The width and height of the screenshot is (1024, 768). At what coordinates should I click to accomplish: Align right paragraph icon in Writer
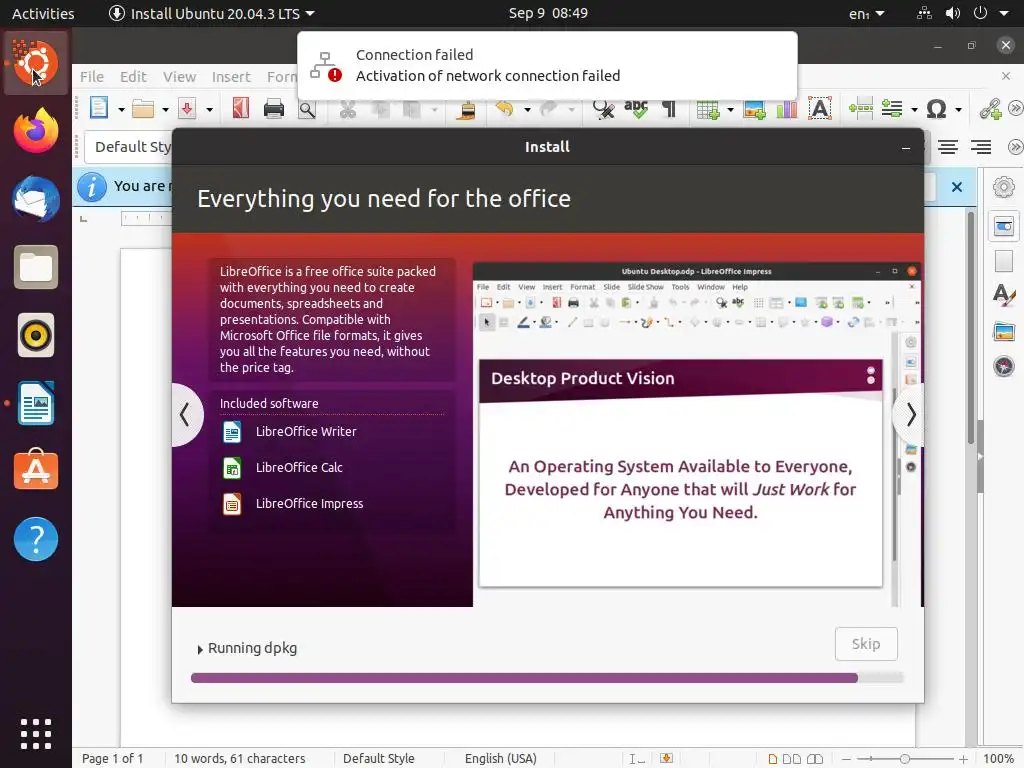pyautogui.click(x=980, y=147)
